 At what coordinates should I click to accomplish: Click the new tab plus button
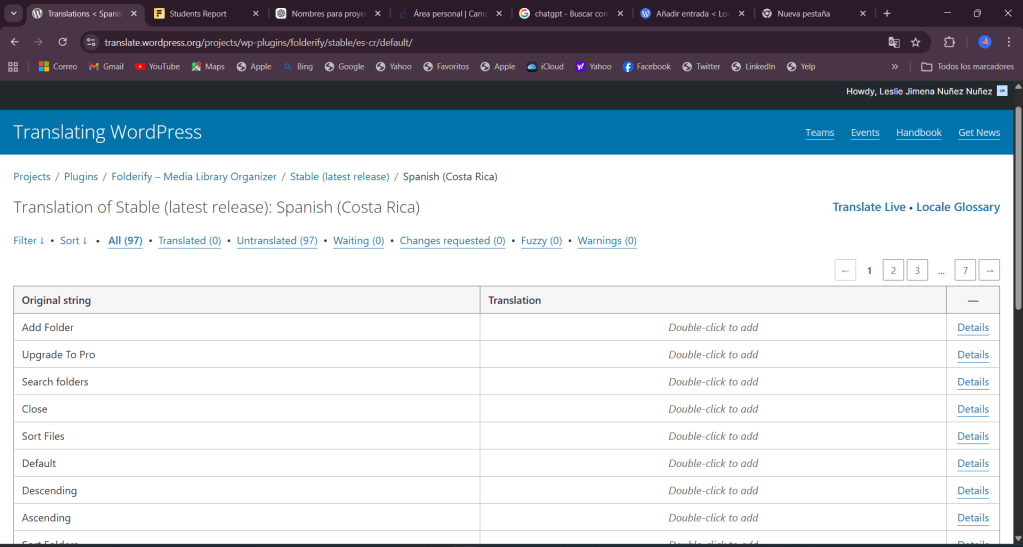click(x=887, y=14)
